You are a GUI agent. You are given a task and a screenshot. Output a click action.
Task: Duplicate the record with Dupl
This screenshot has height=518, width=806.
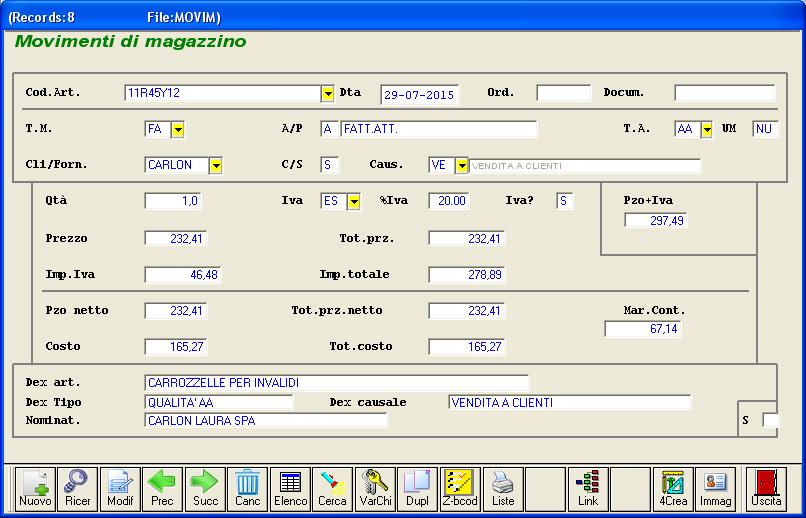pos(417,488)
